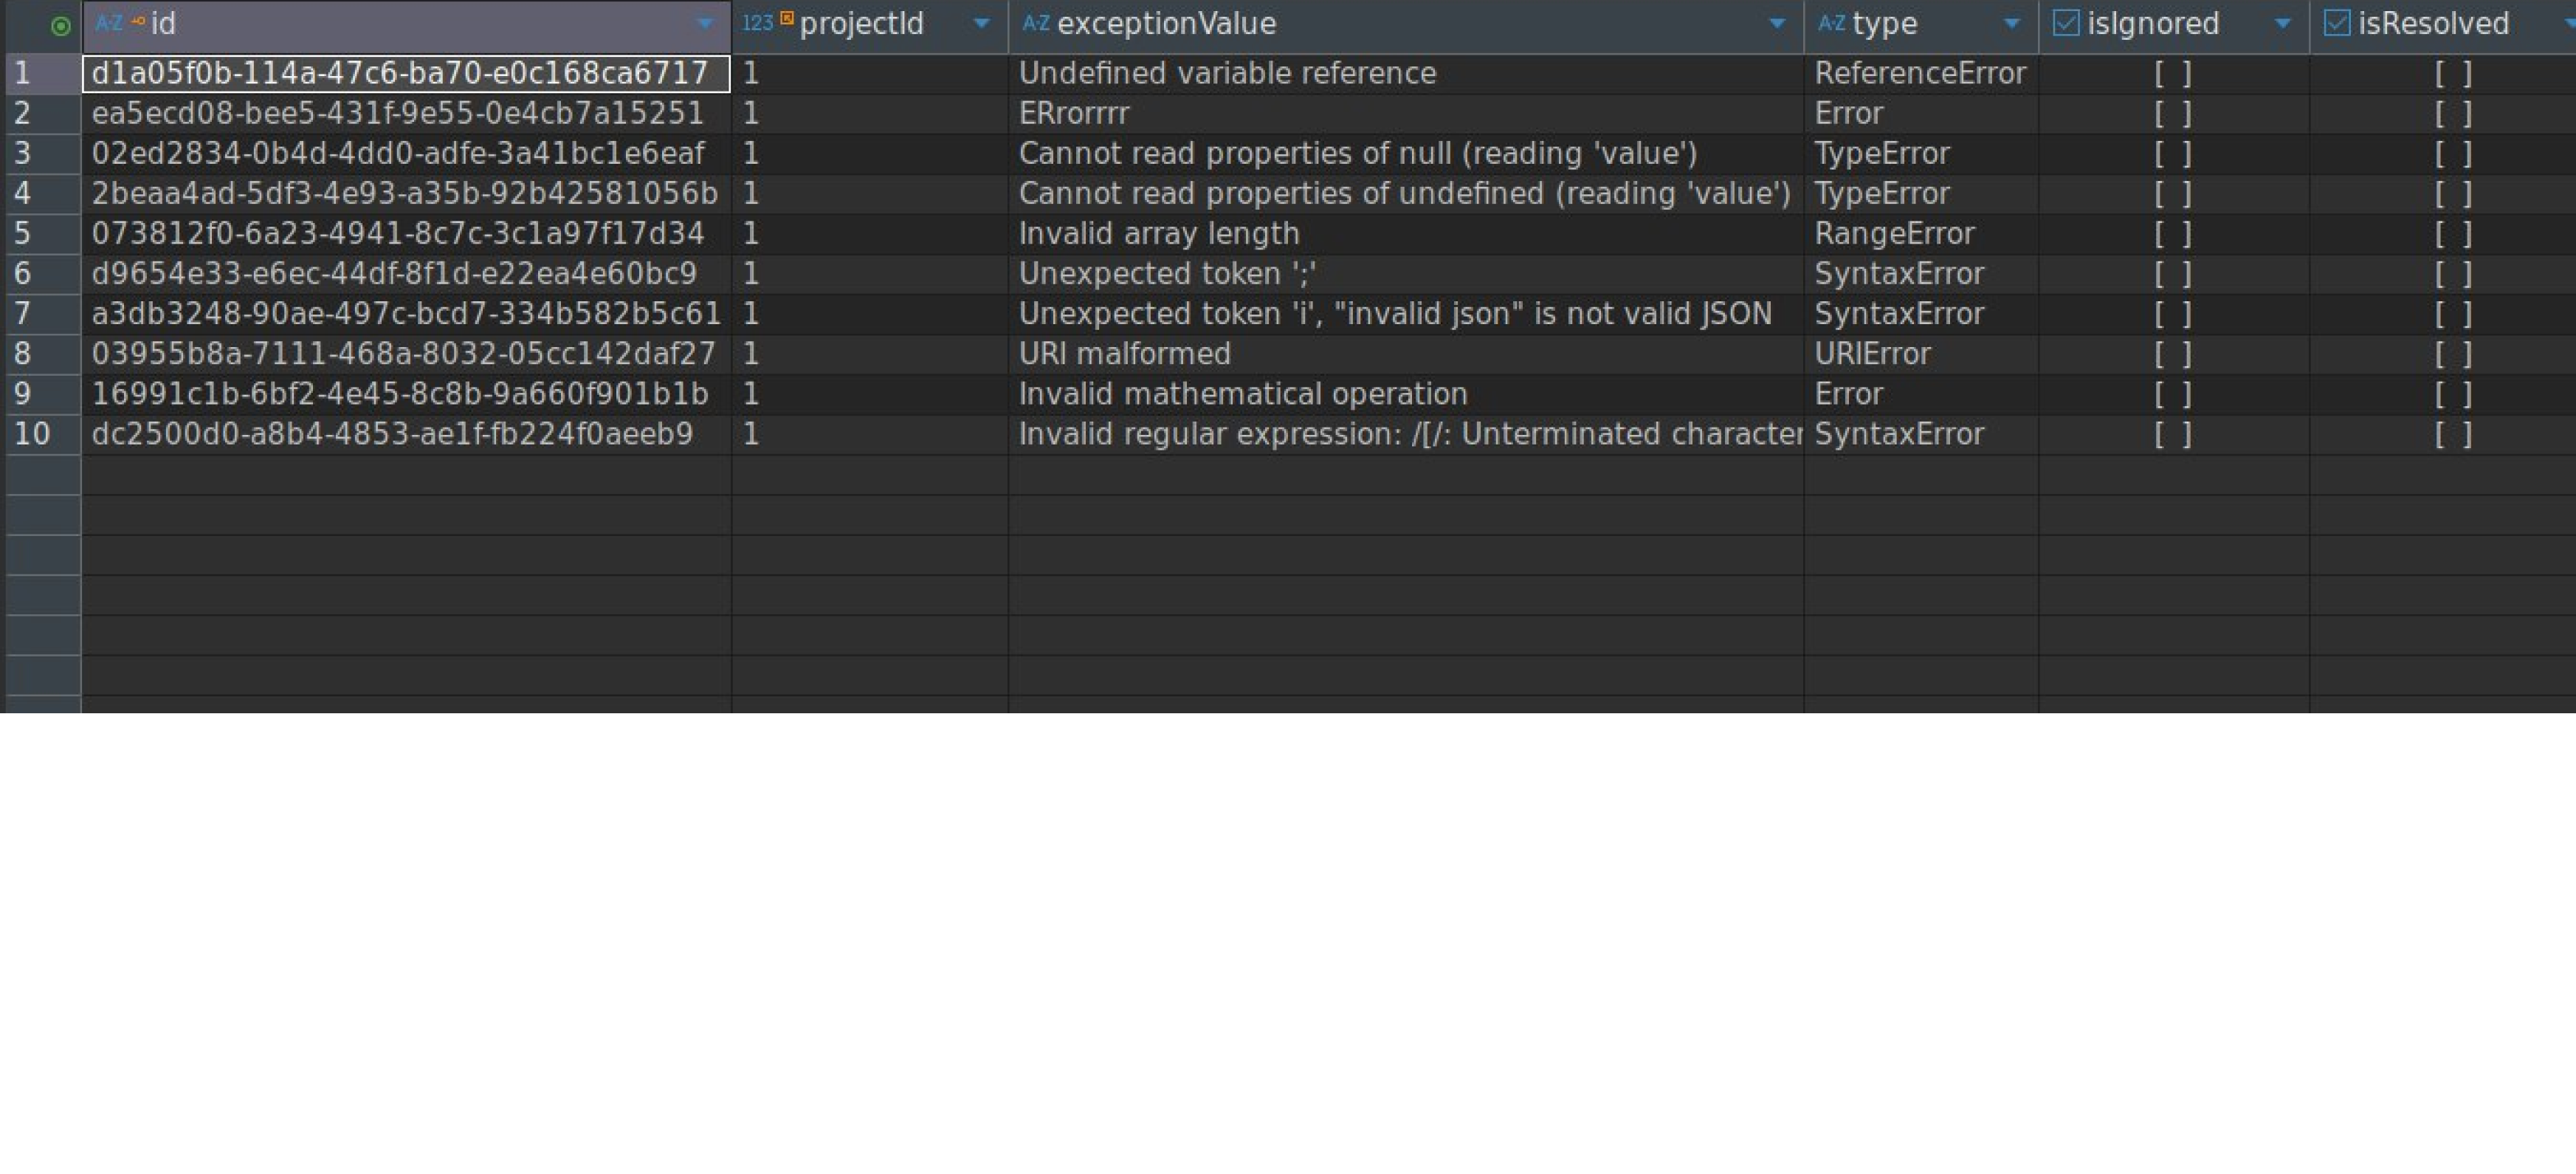Click the string type icon on id column

click(x=108, y=23)
